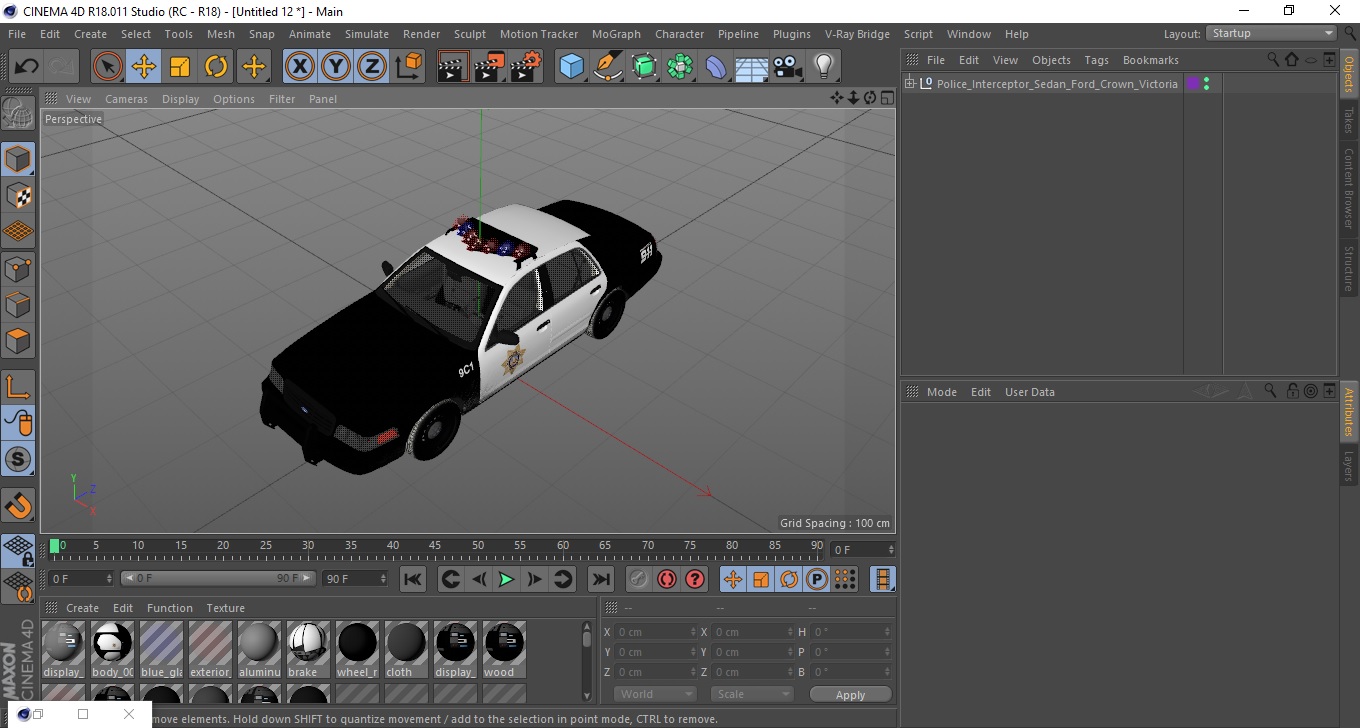Image resolution: width=1360 pixels, height=728 pixels.
Task: Open the Layout Startup dropdown
Action: tap(1271, 34)
